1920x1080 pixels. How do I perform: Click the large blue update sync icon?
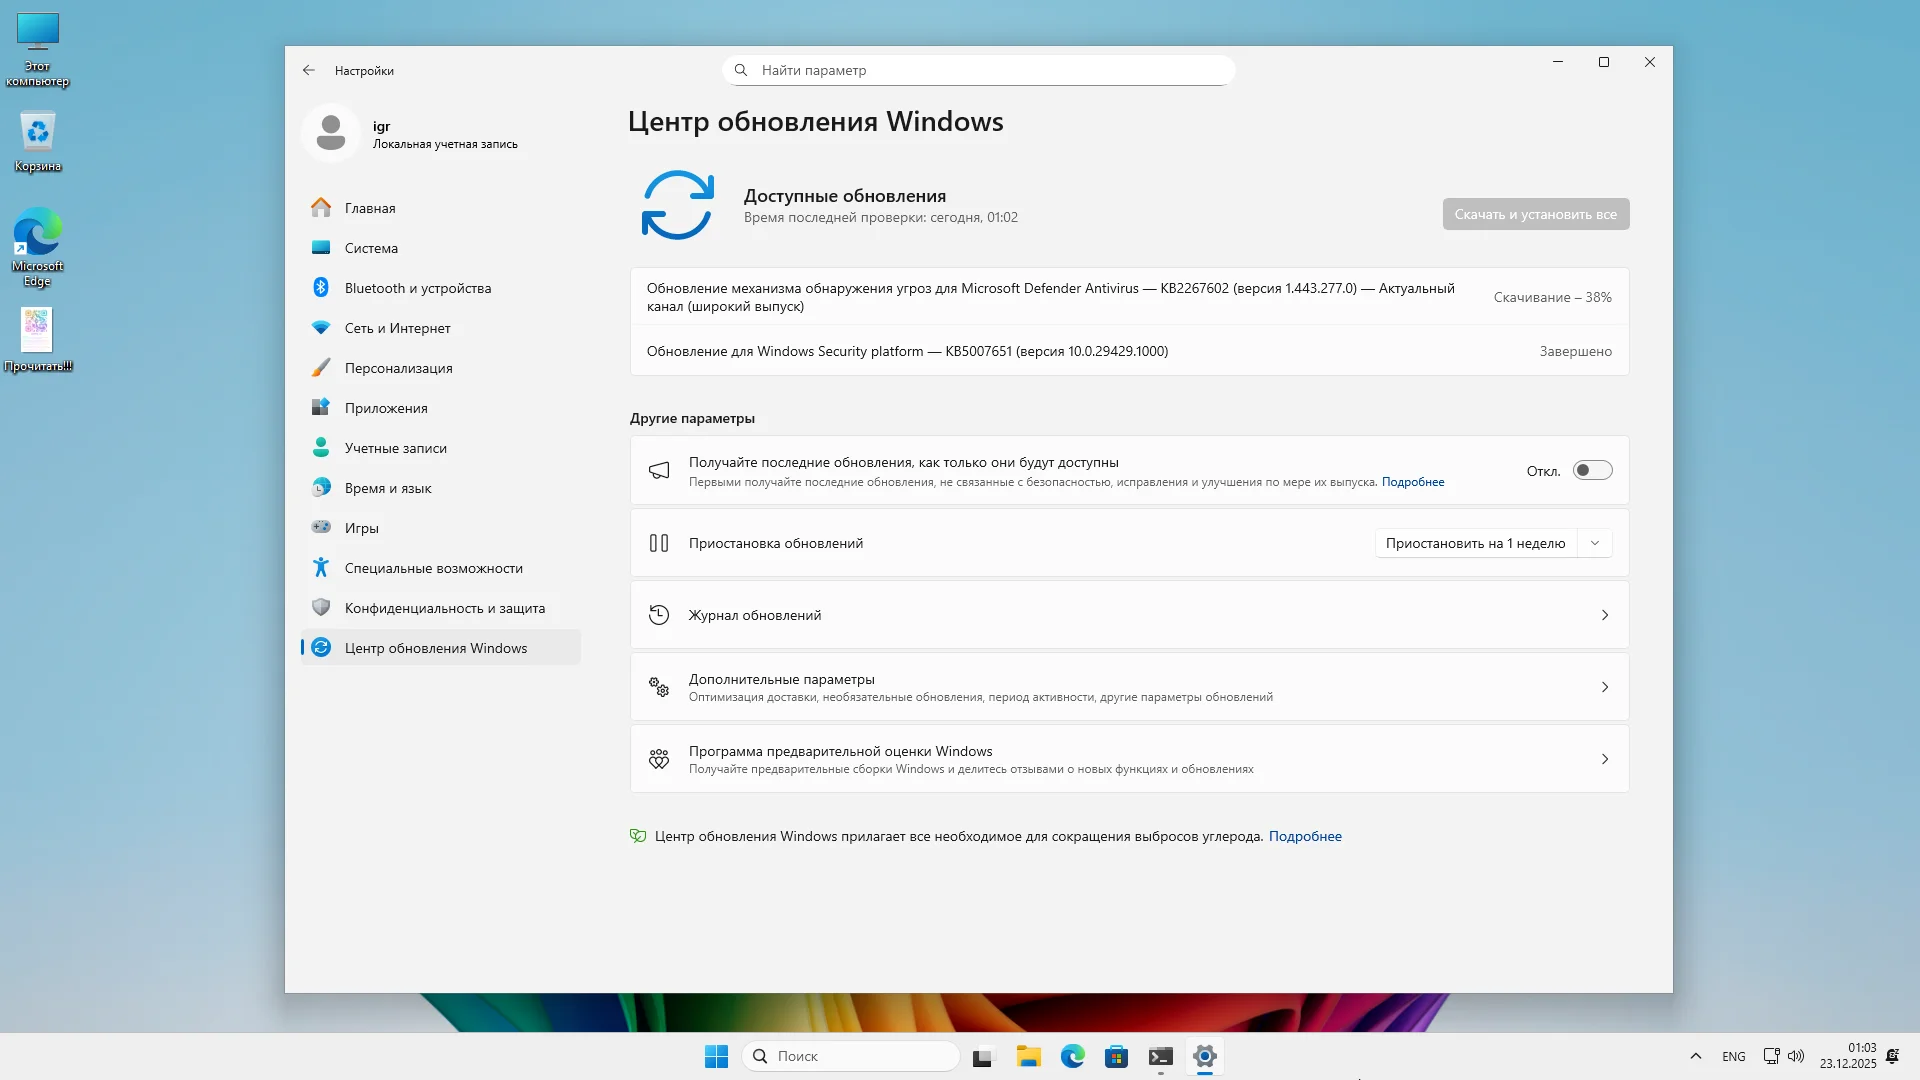point(678,205)
